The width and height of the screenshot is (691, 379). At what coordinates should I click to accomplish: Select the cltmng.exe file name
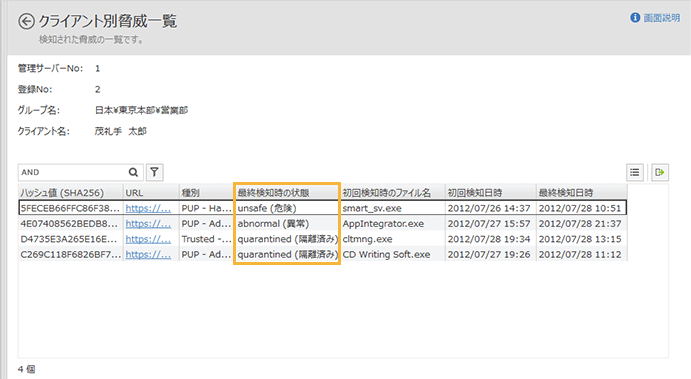pos(368,239)
